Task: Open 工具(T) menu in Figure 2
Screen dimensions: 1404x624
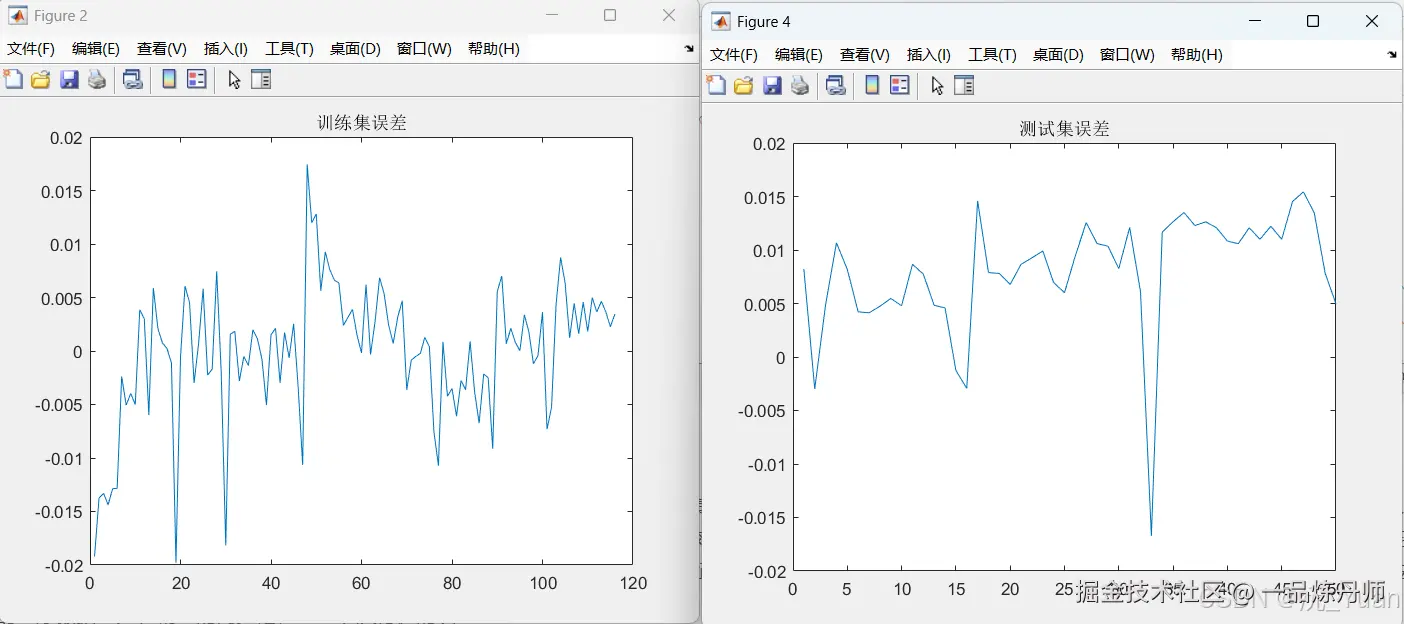Action: click(x=289, y=49)
